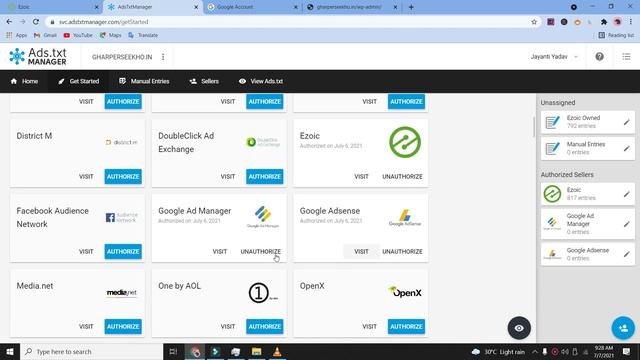Edit the sidebar Manual Entries pencil
Image resolution: width=640 pixels, height=360 pixels.
[626, 149]
